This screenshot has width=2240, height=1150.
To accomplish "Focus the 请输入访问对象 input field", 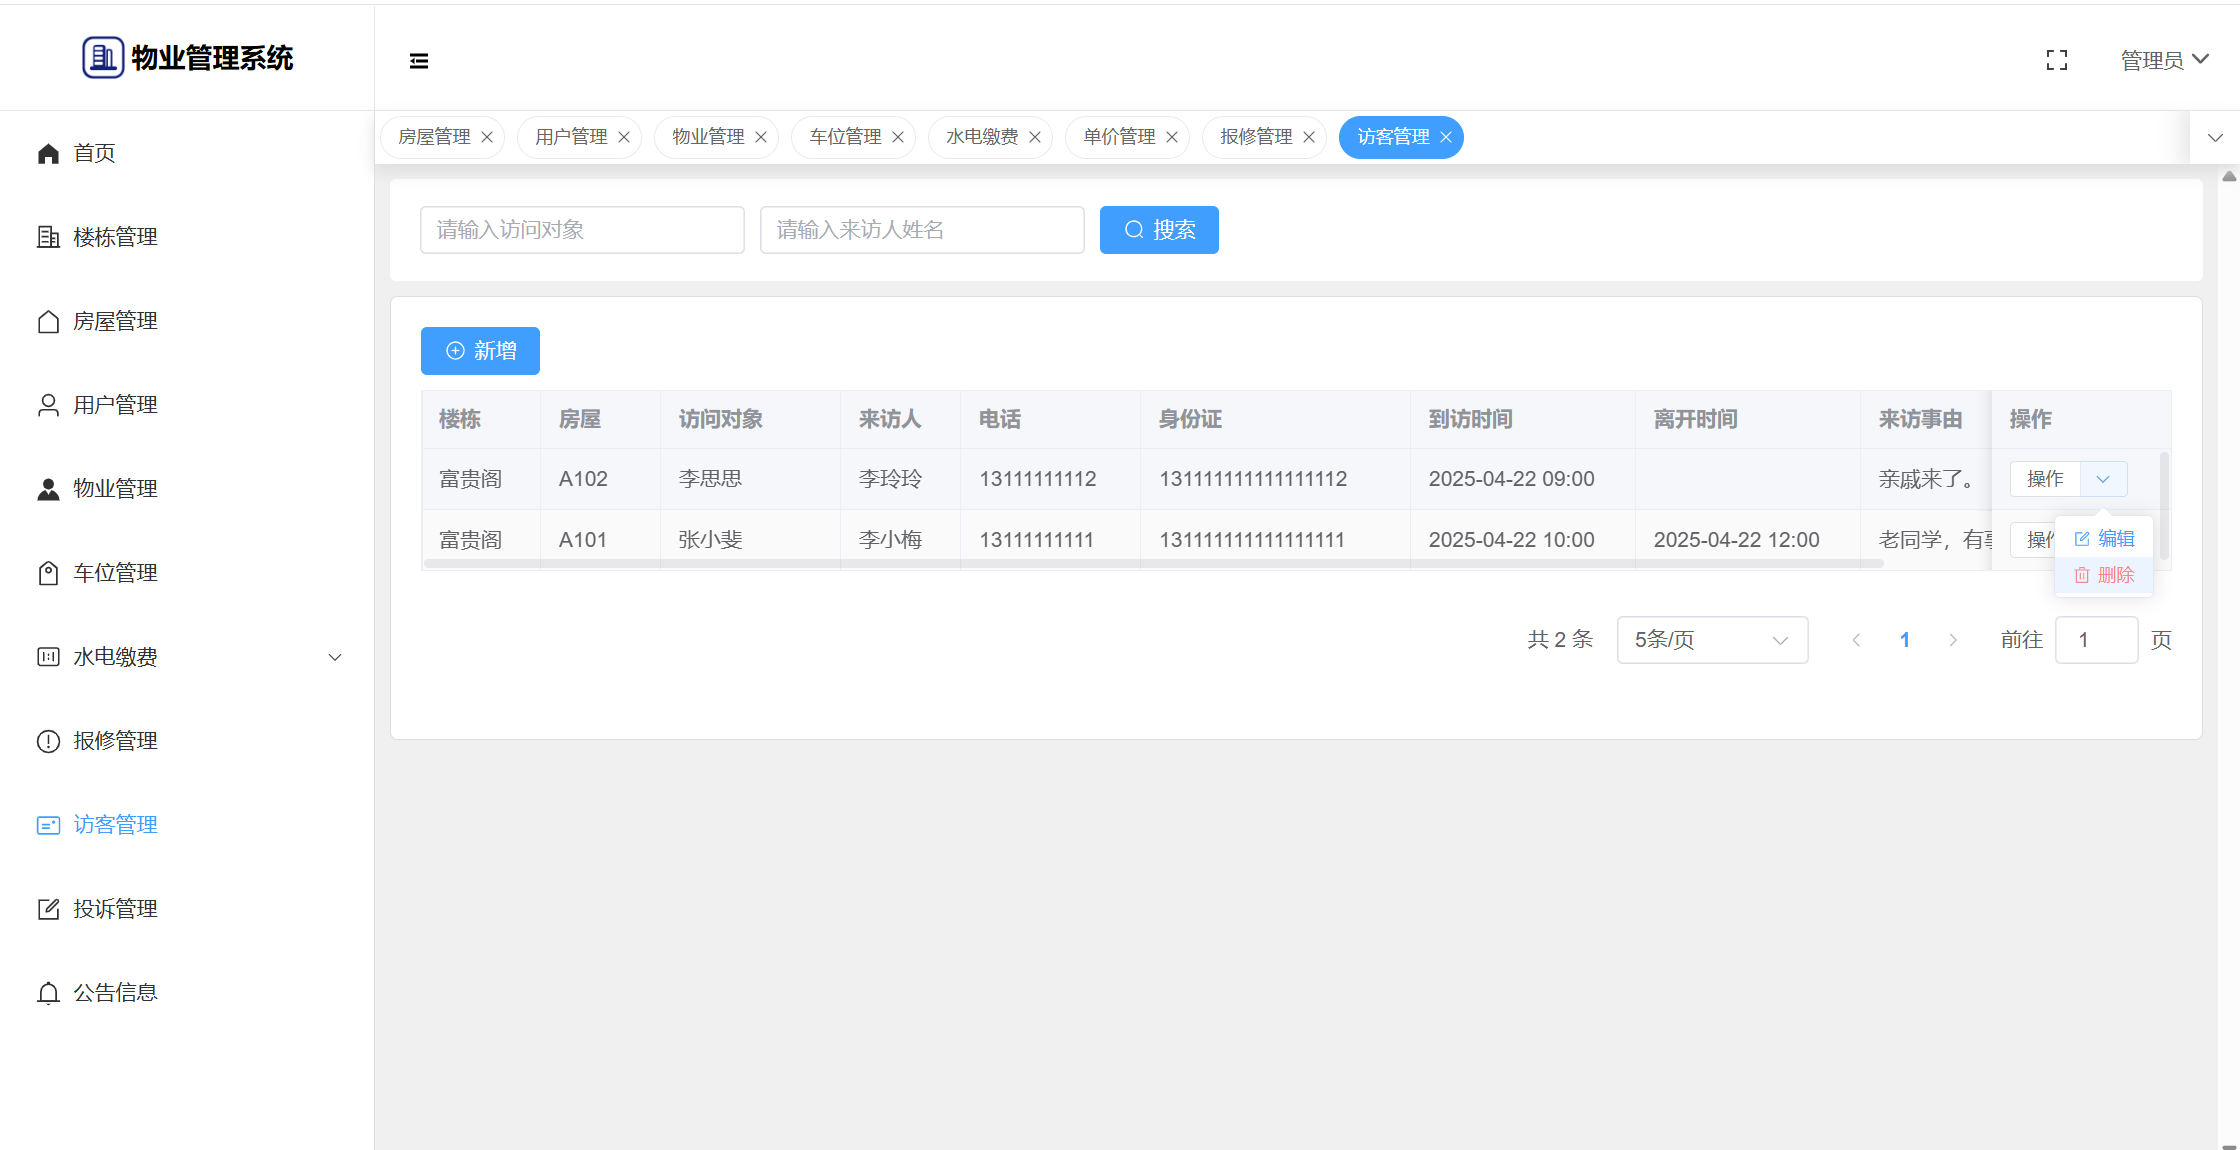I will [582, 230].
